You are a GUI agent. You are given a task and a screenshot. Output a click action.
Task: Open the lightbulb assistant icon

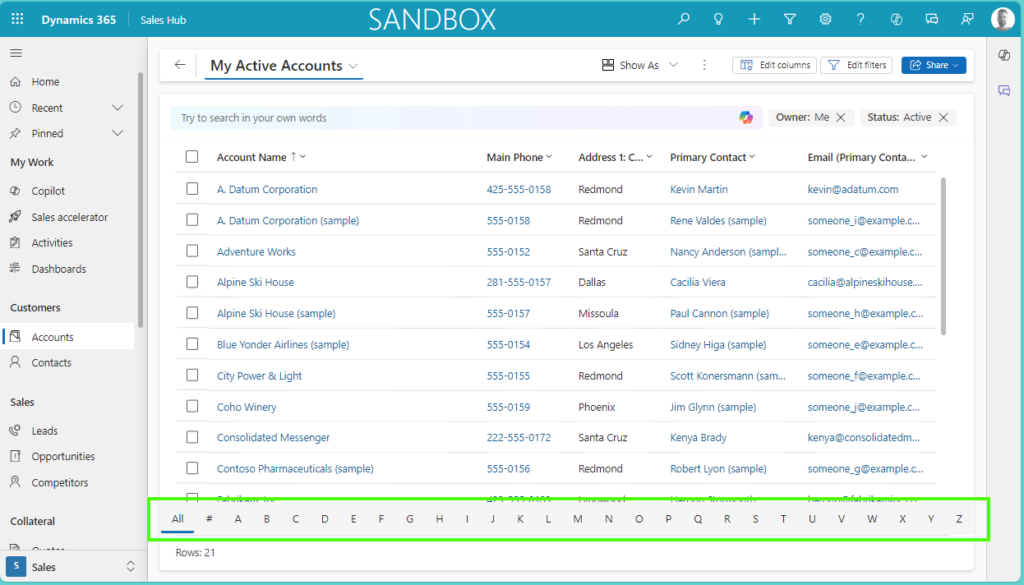(x=718, y=19)
